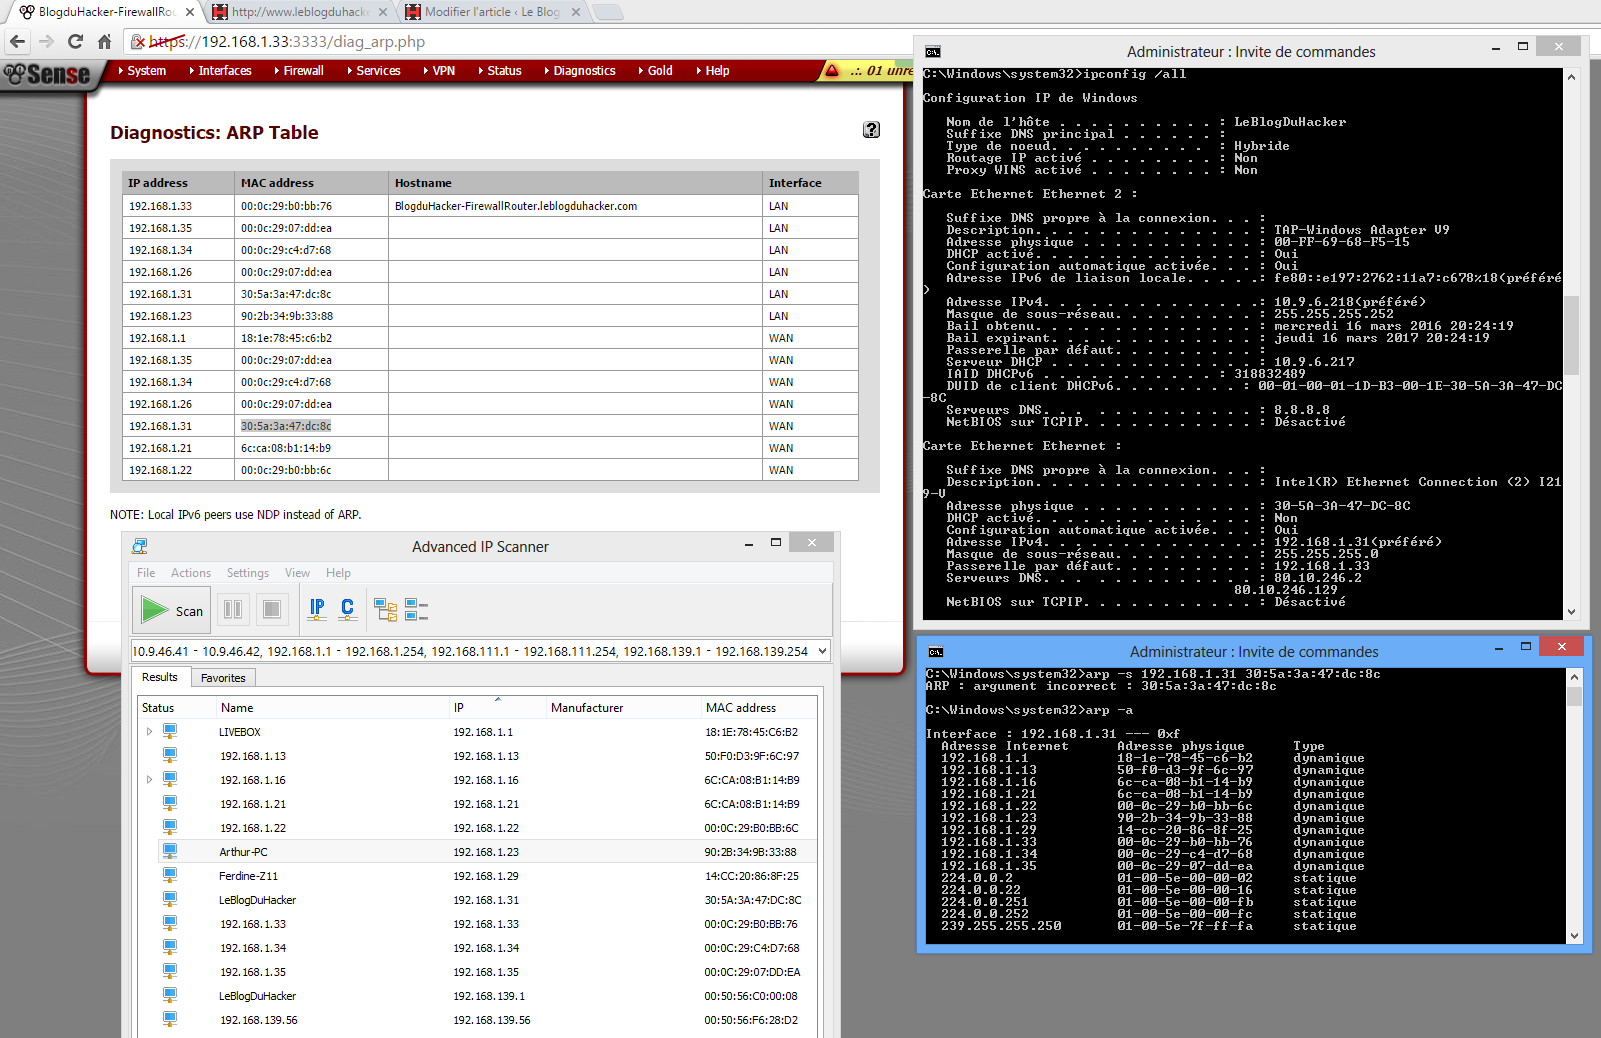The width and height of the screenshot is (1601, 1038).
Task: Open the scanner Settings menu
Action: 248,573
